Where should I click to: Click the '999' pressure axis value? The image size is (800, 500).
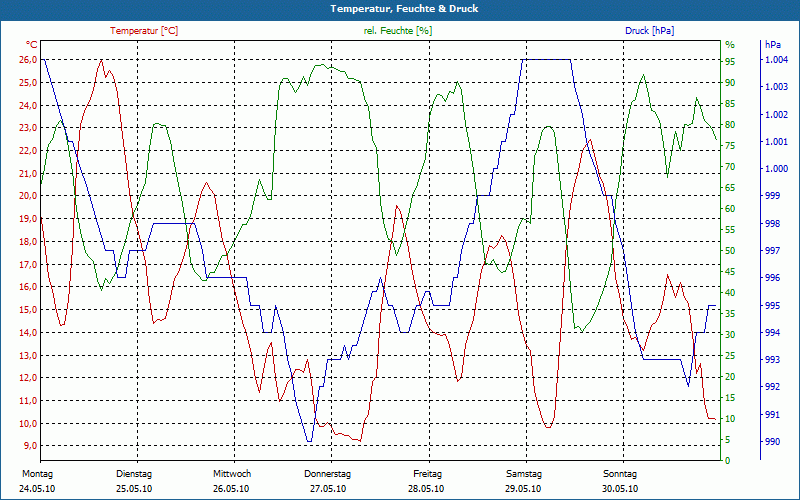[772, 196]
